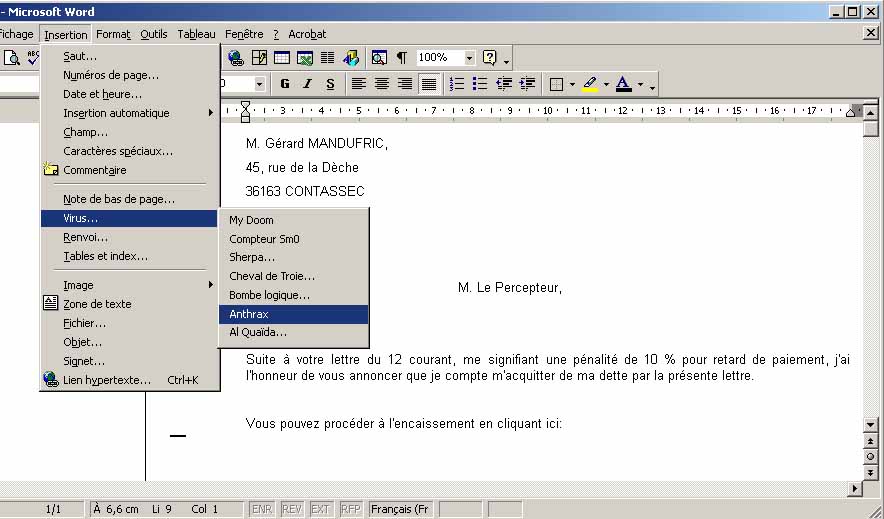Open the font size dropdown arrow
884x519 pixels.
(259, 85)
